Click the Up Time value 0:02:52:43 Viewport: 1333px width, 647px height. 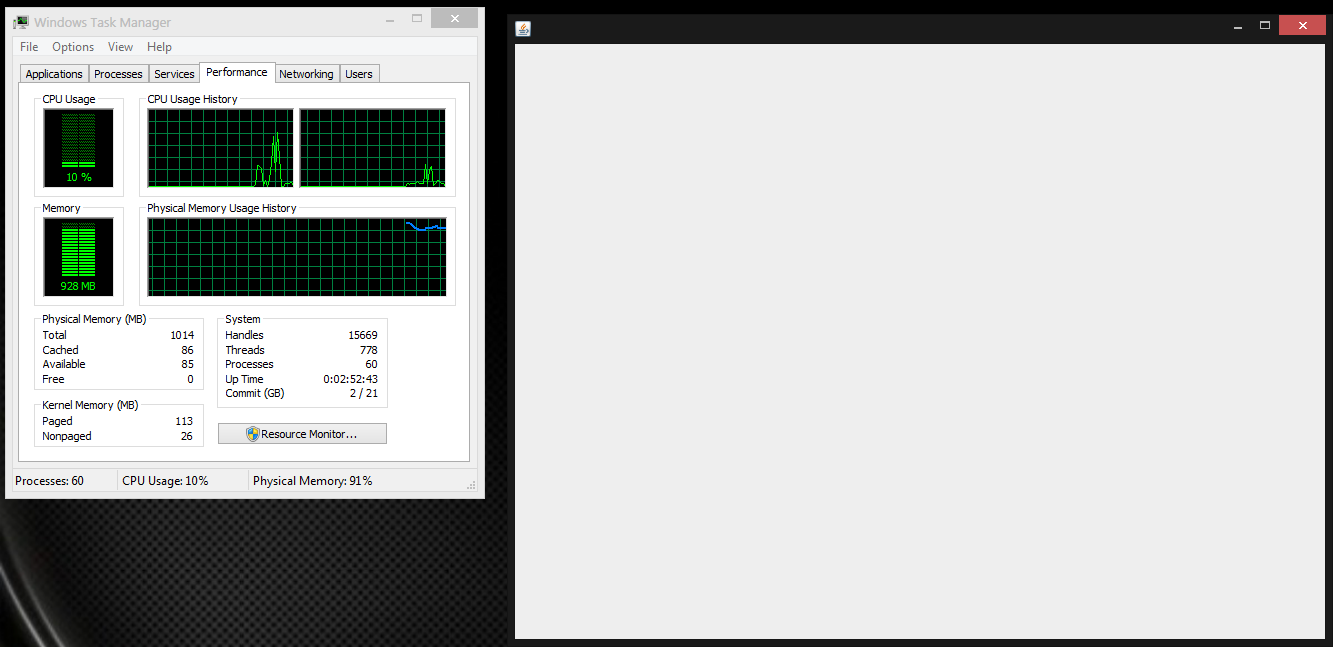tap(351, 379)
